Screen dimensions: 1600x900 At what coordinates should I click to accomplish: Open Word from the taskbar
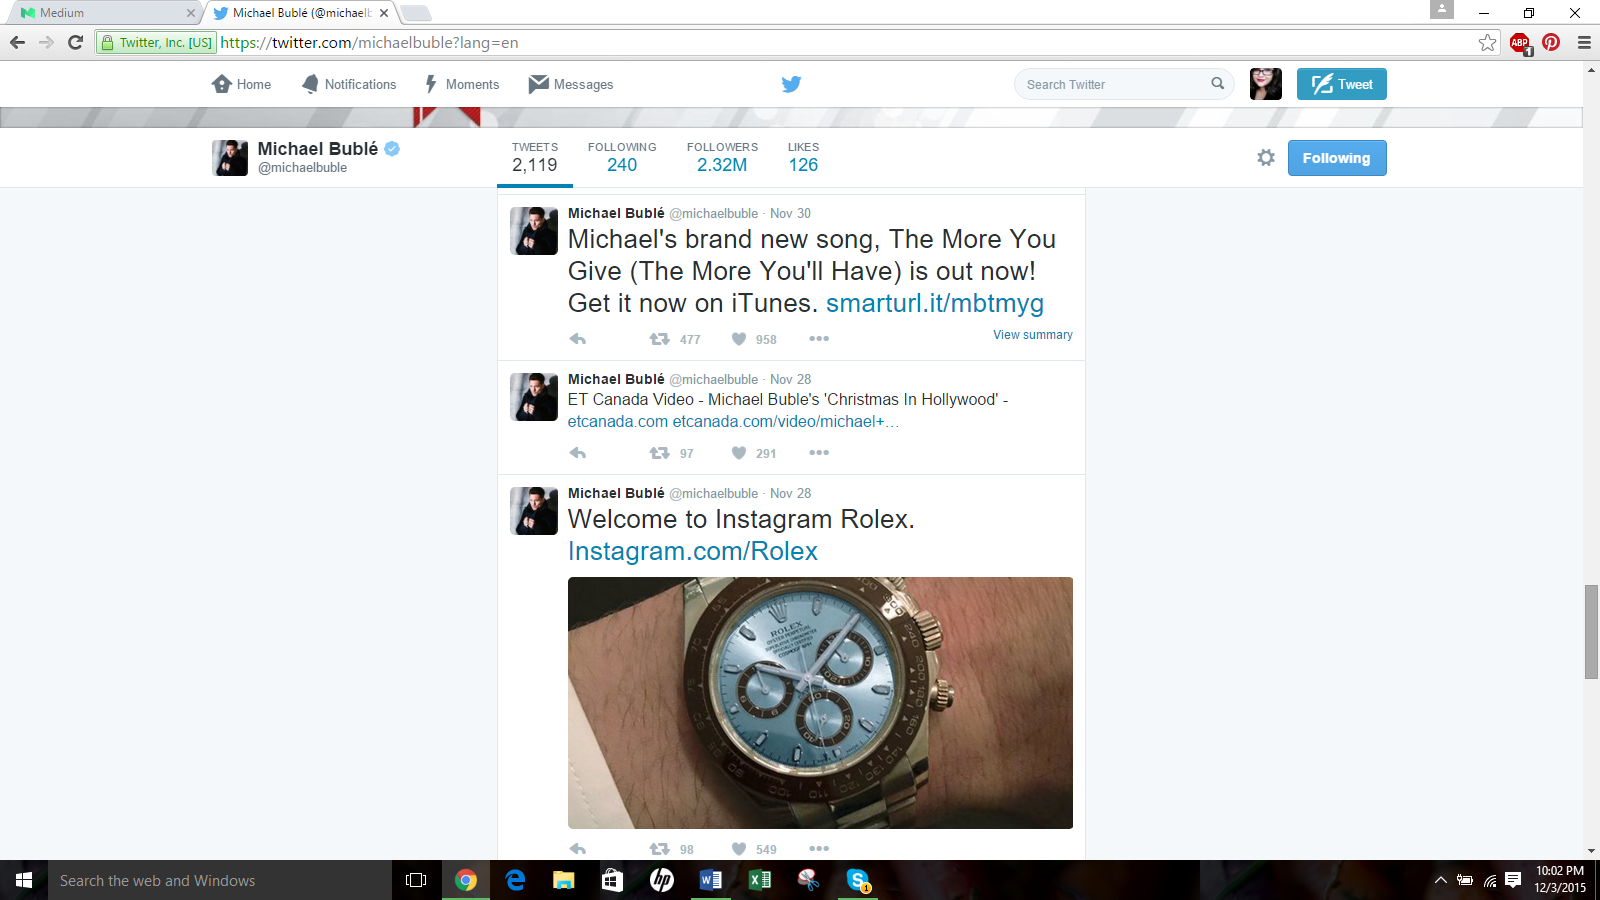point(711,880)
